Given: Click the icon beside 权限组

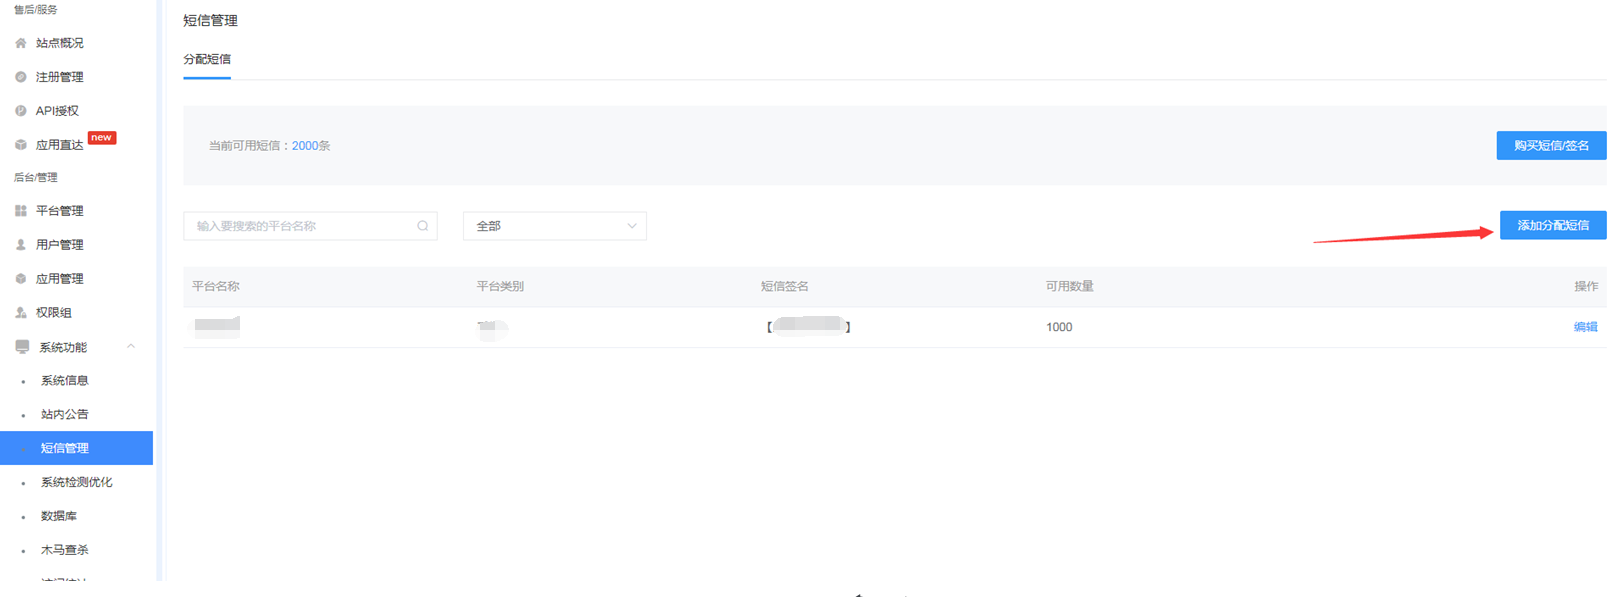Looking at the screenshot, I should (21, 313).
